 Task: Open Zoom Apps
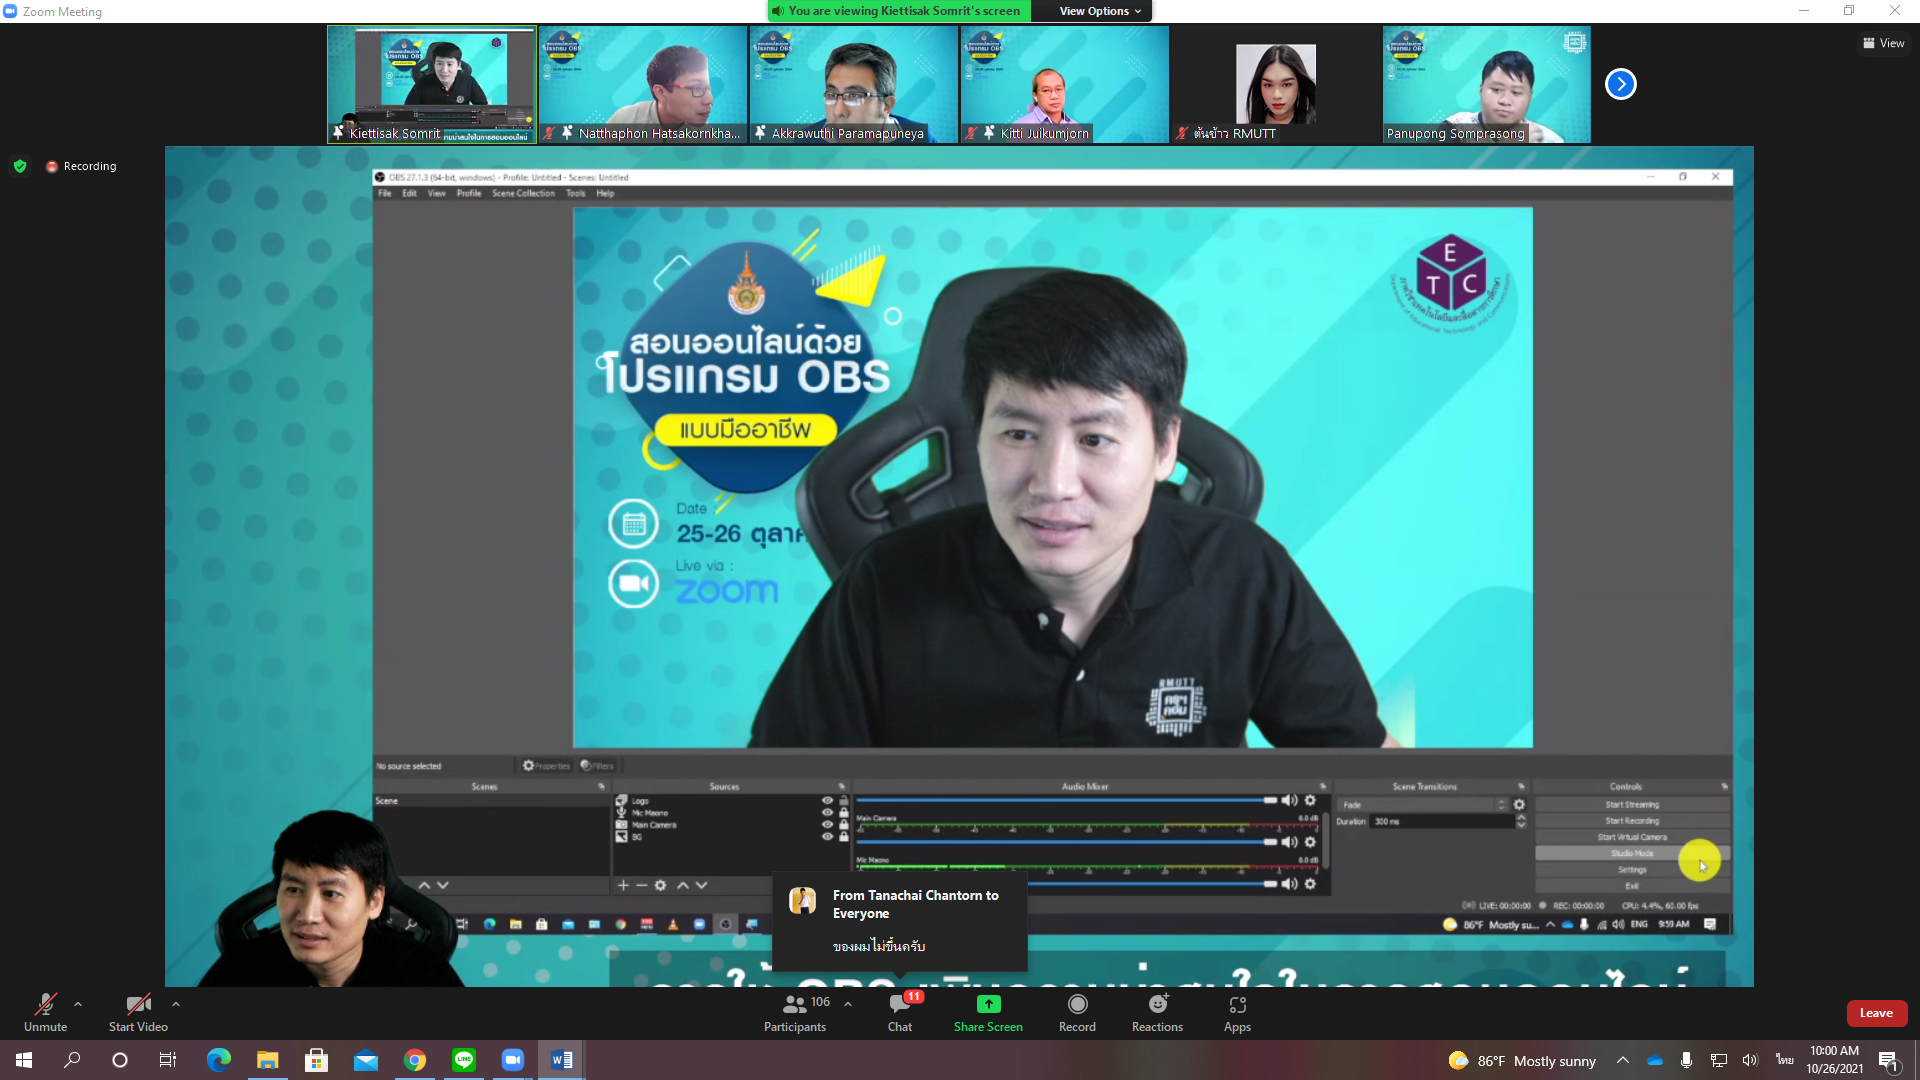[x=1237, y=1012]
